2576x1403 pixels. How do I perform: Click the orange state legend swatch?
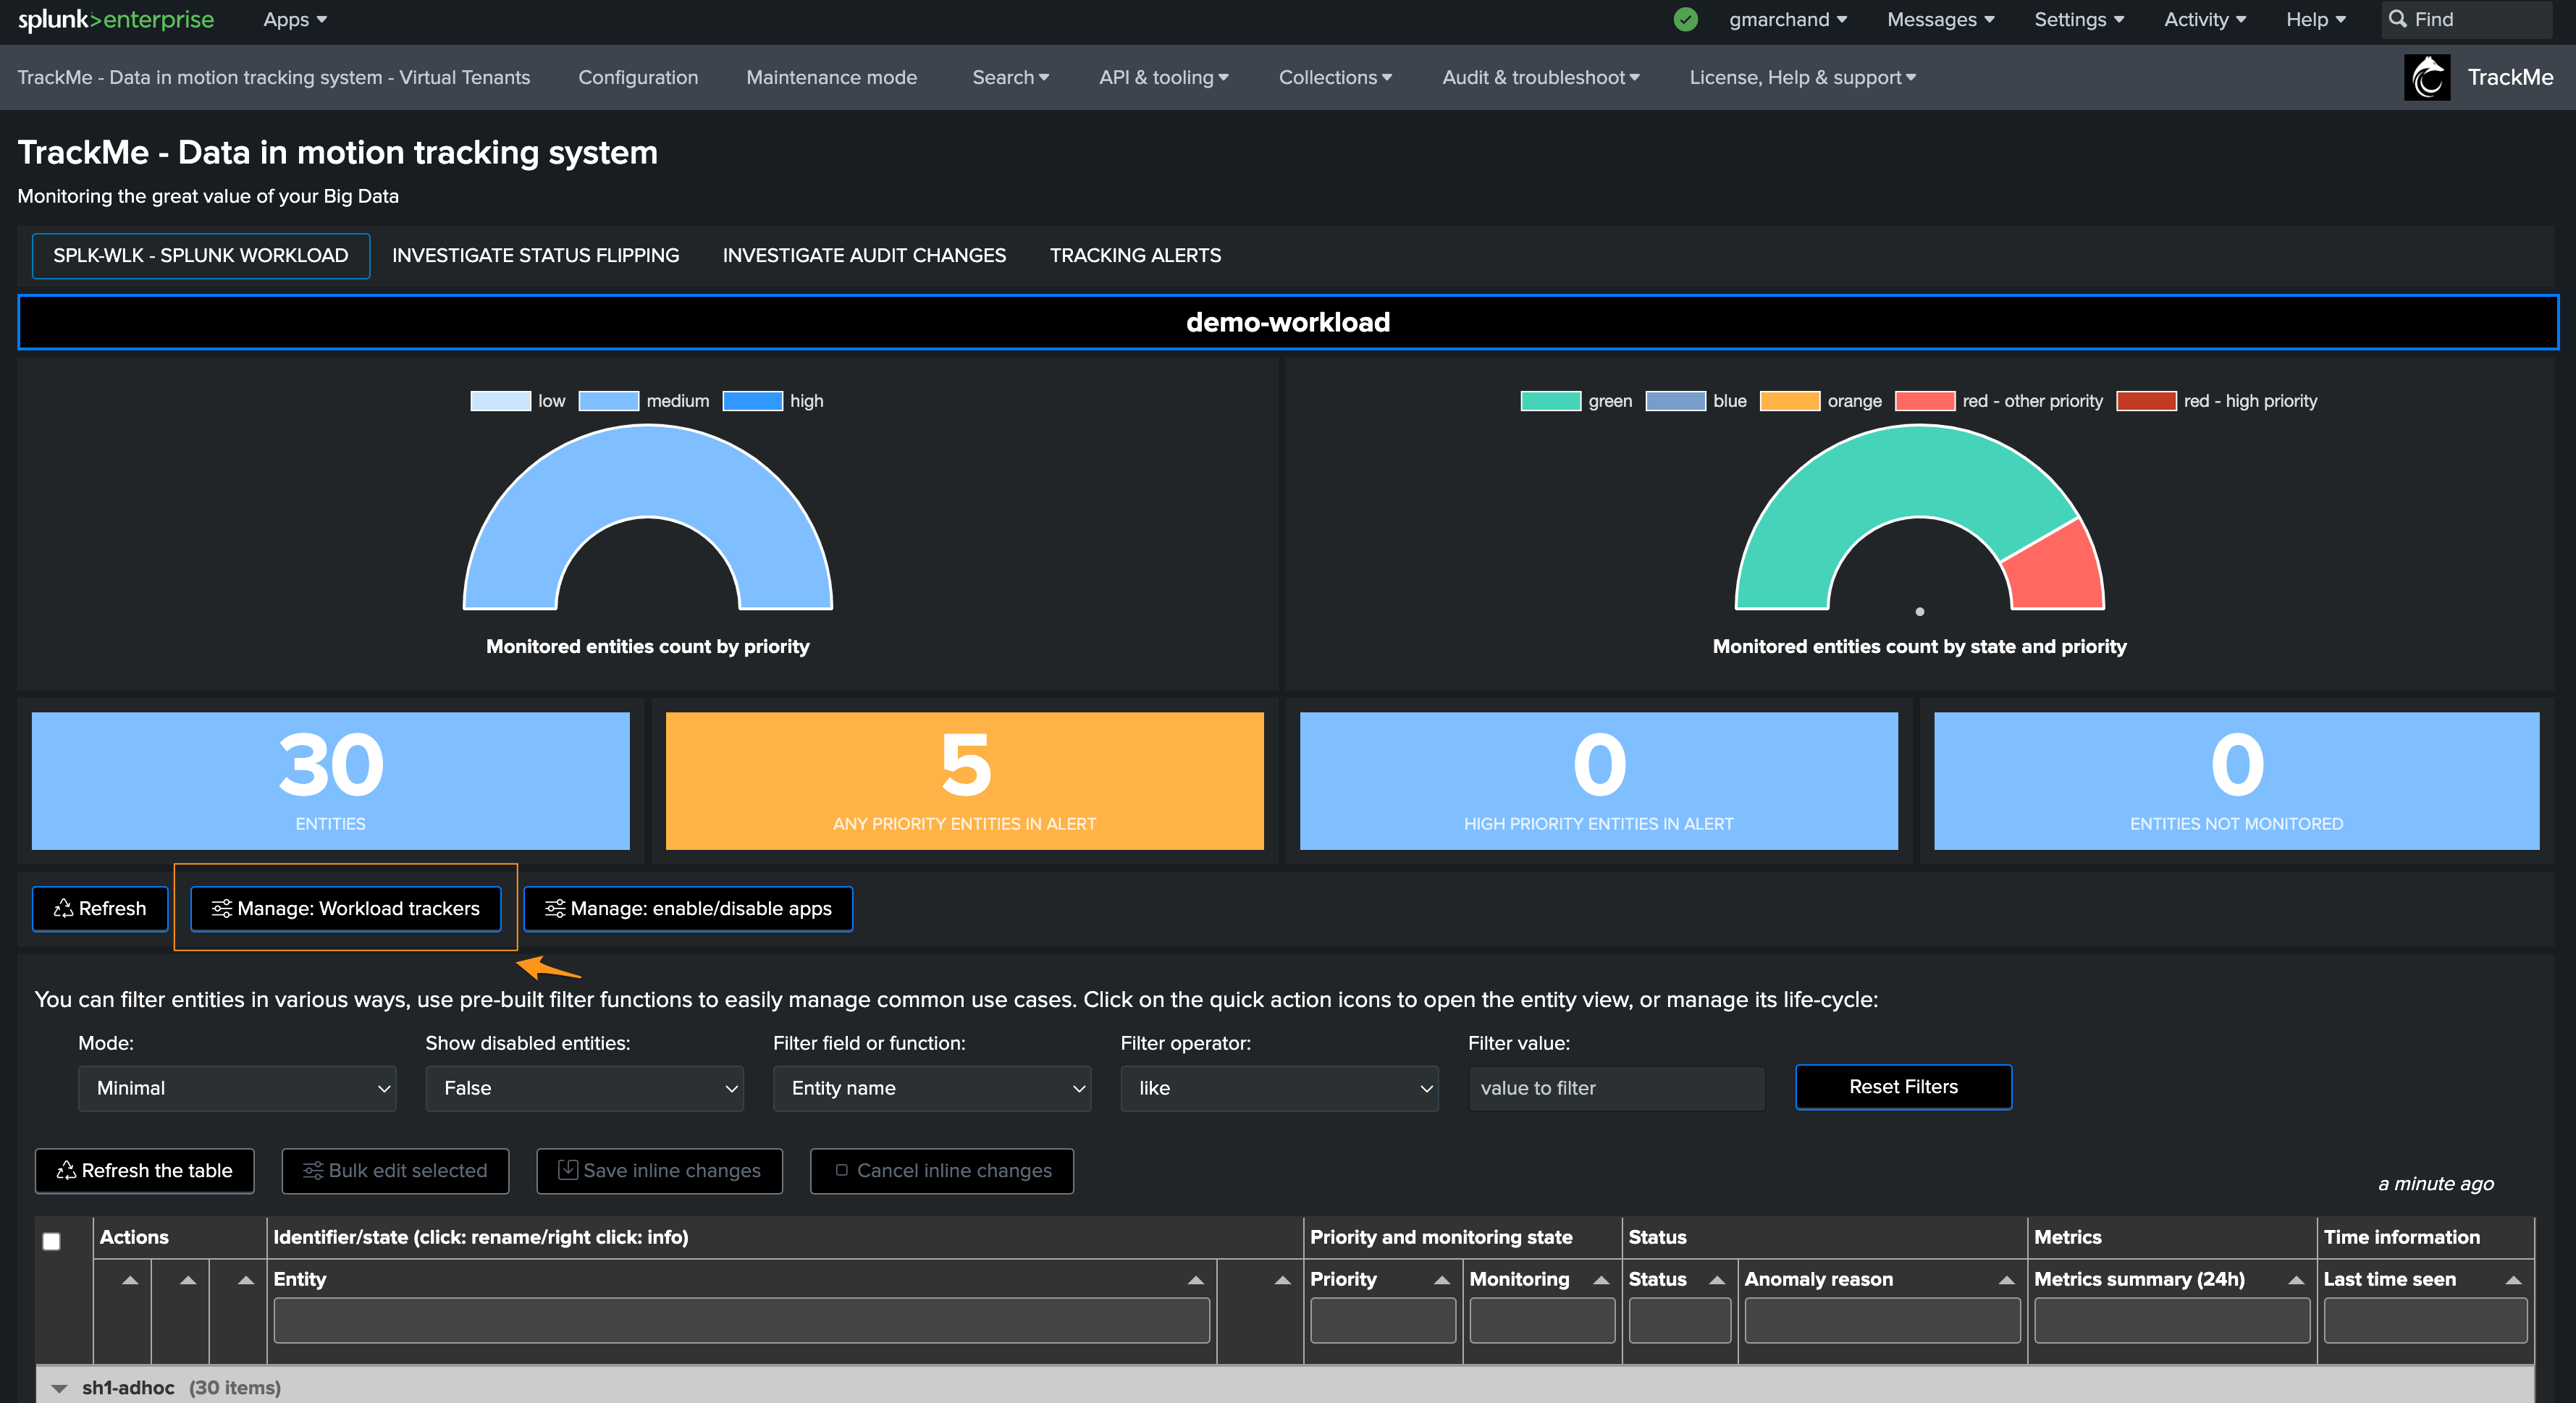coord(1789,401)
